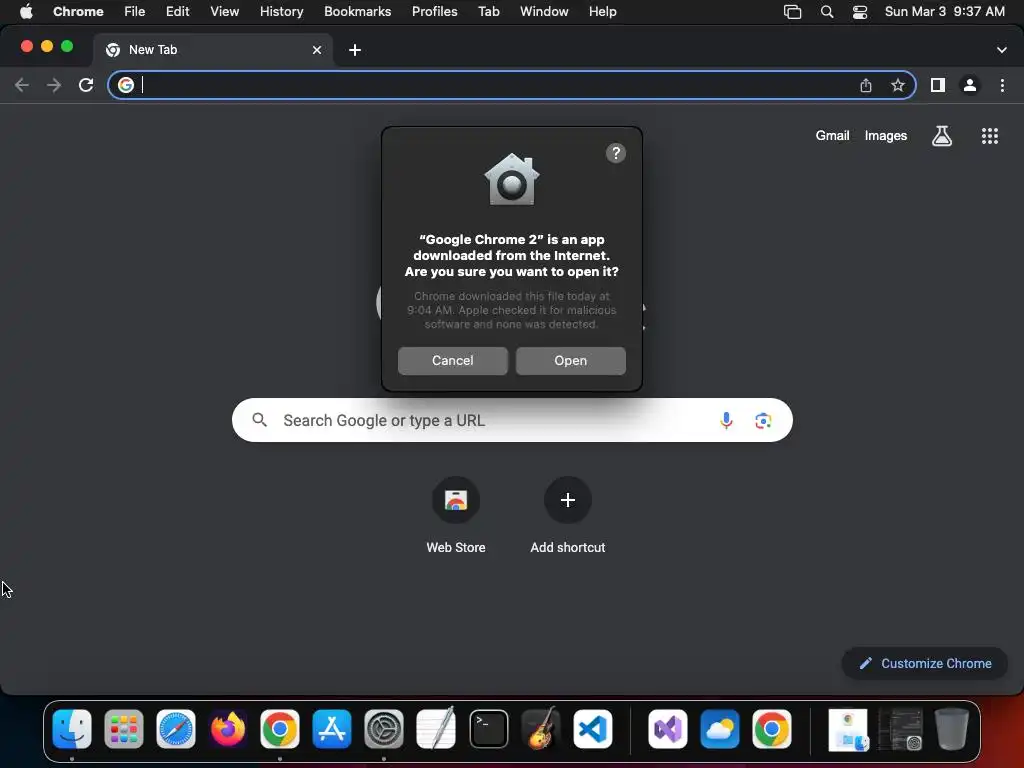Open System Settings from the Dock
Image resolution: width=1024 pixels, height=768 pixels.
tap(384, 729)
